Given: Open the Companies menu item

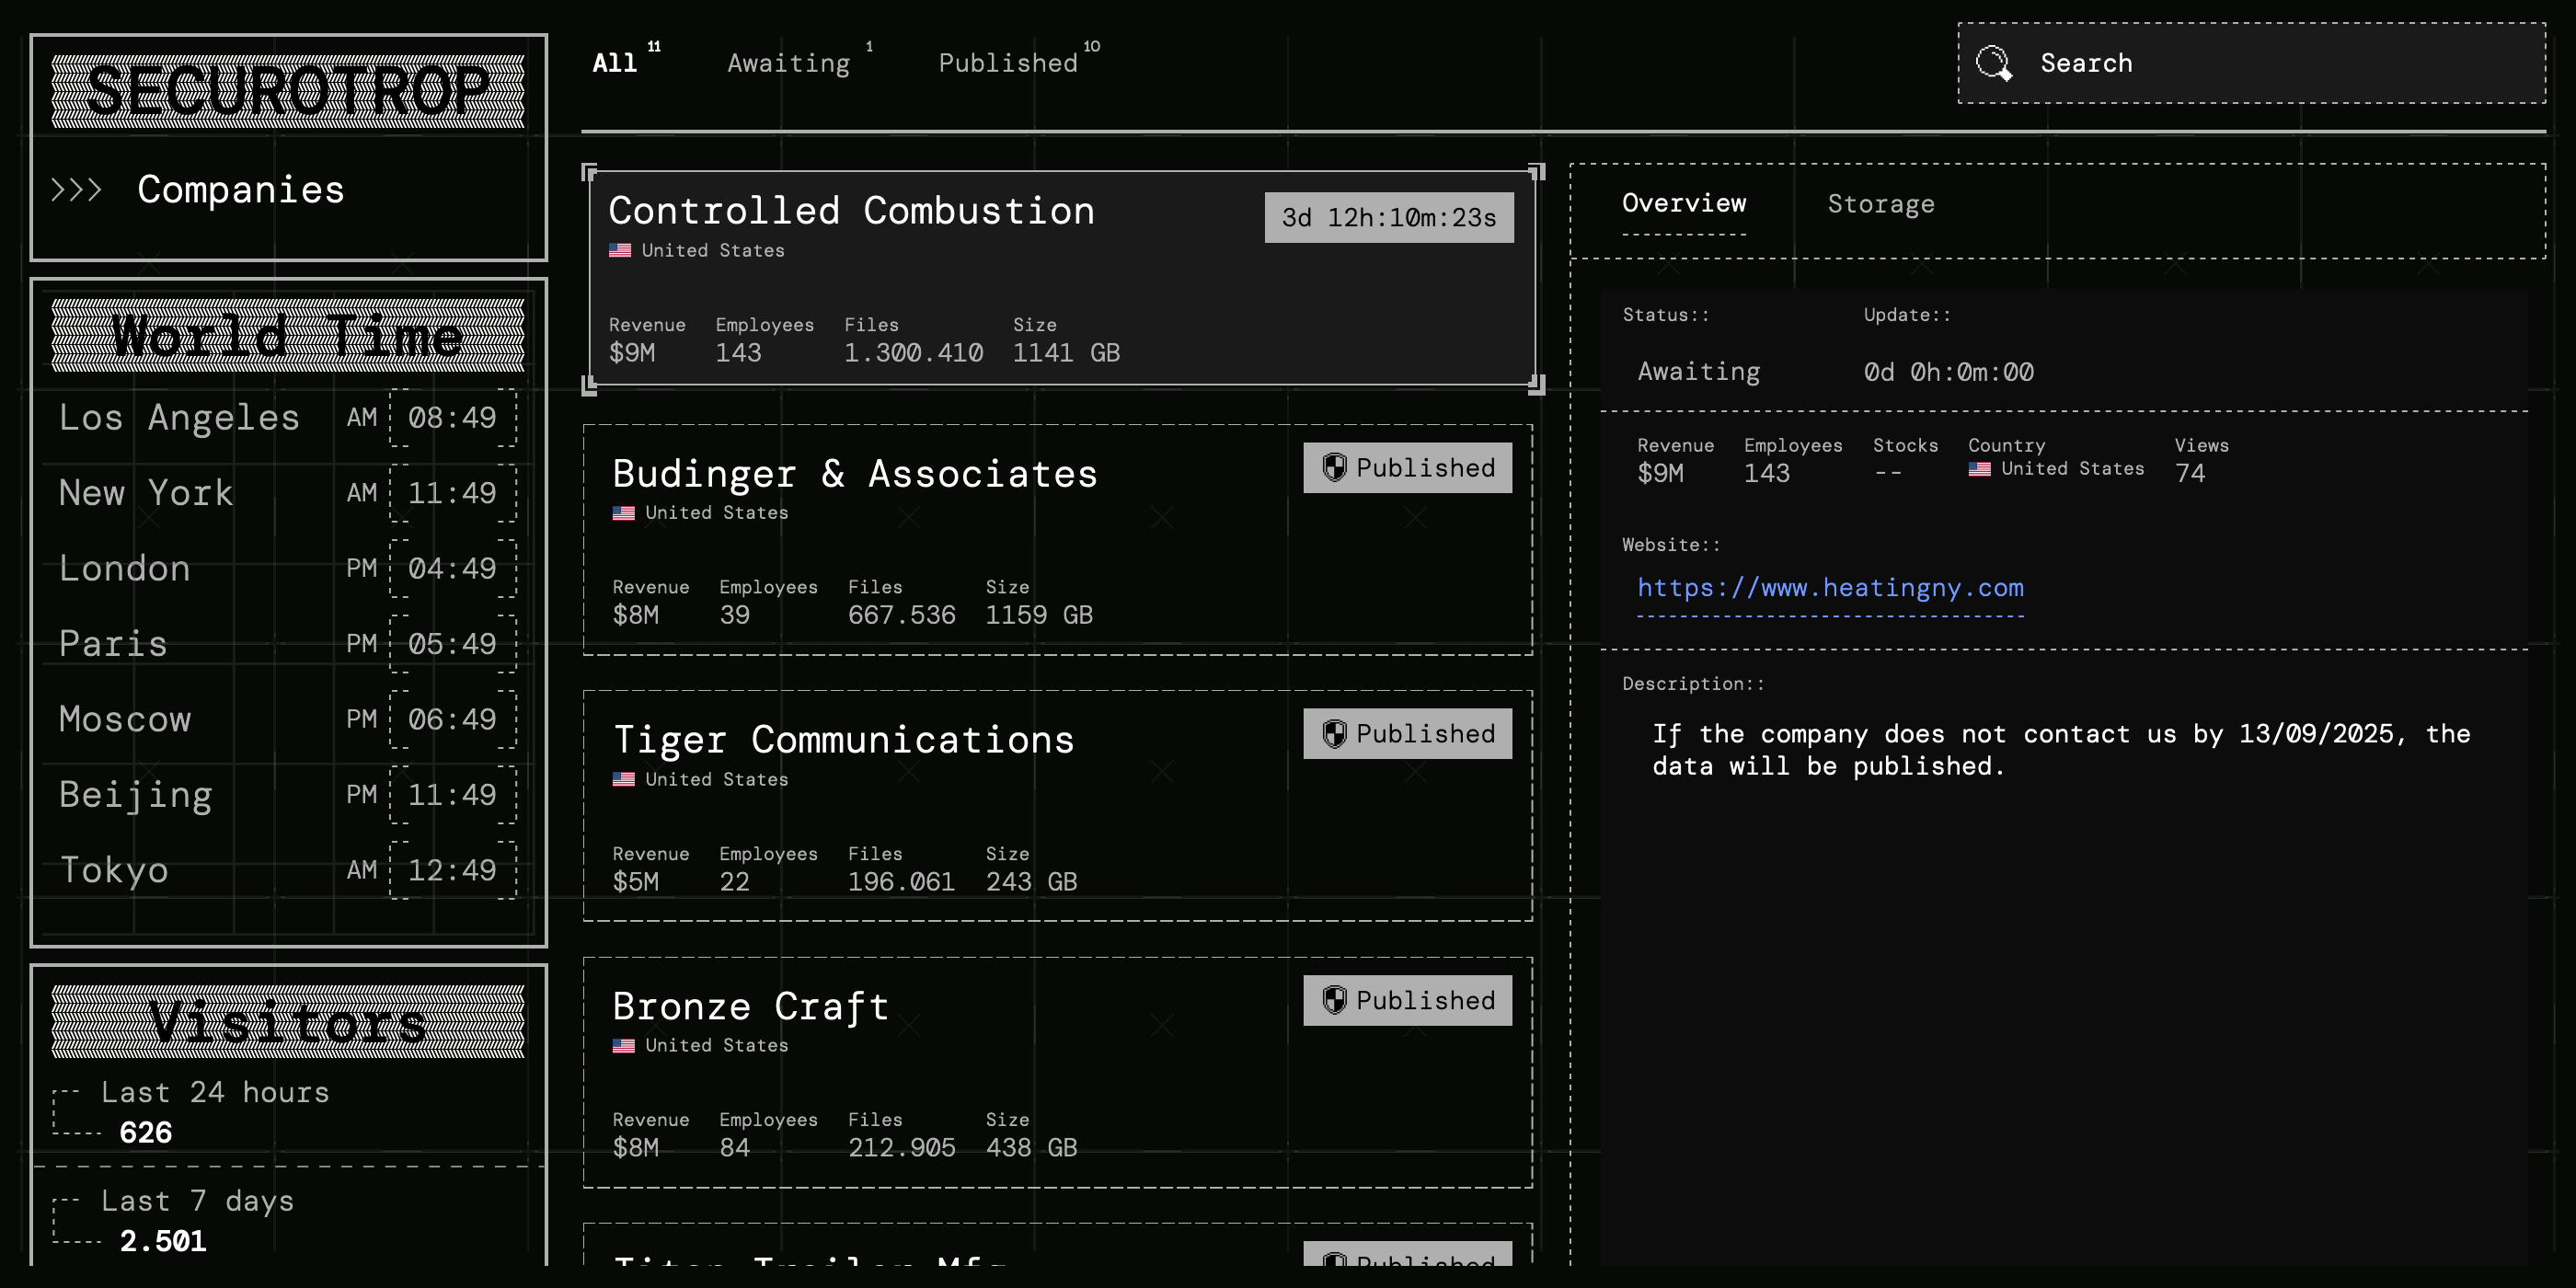Looking at the screenshot, I should [x=240, y=190].
